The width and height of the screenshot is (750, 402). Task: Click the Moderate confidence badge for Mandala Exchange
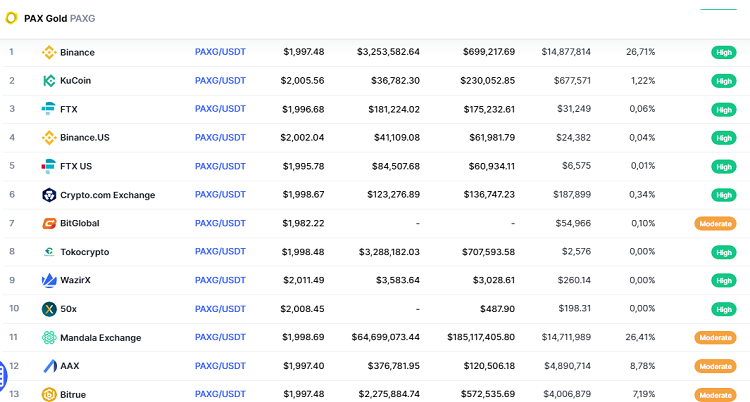pos(715,337)
